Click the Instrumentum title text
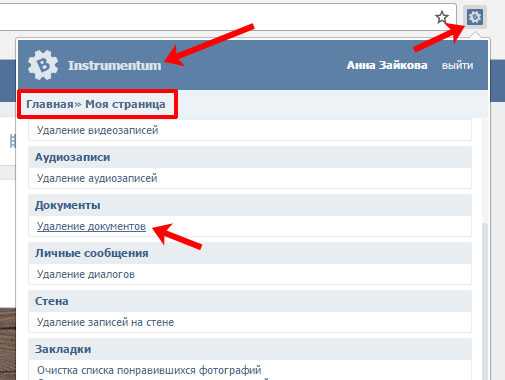505x380 pixels. tap(115, 66)
